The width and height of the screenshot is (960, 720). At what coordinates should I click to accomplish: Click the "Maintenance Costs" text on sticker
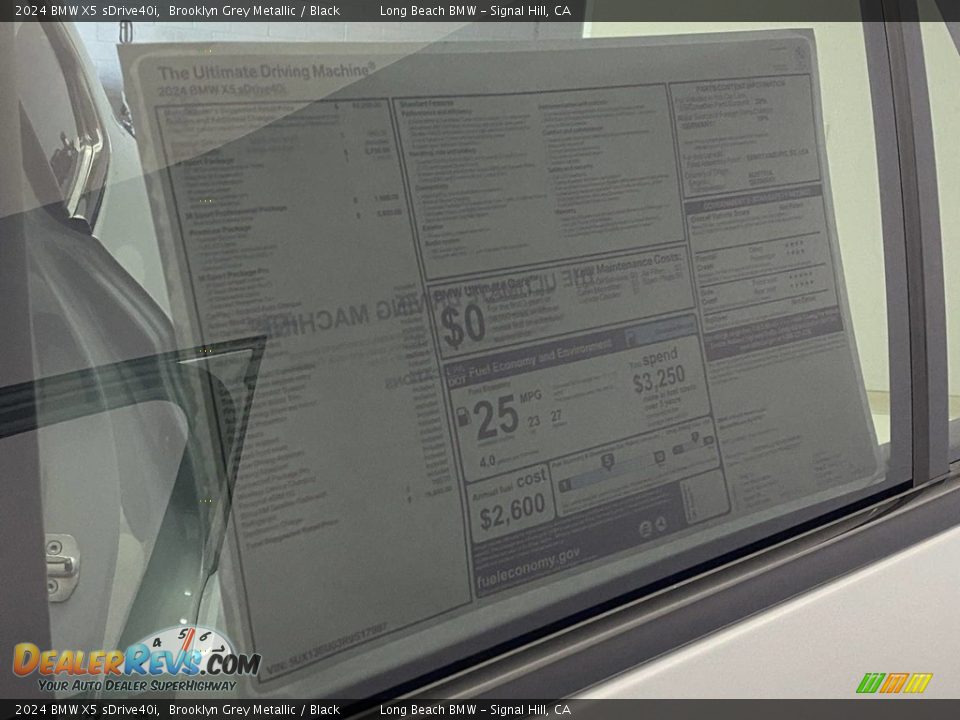pos(639,263)
